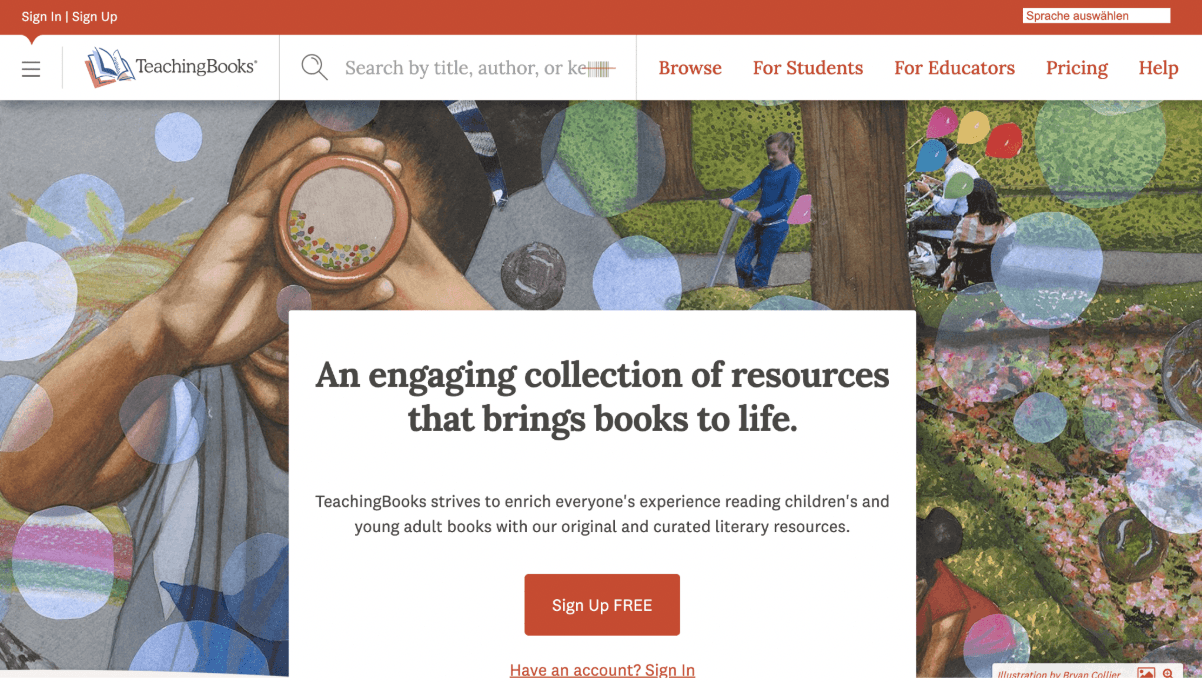Viewport: 1202px width, 682px height.
Task: Click the search input field
Action: click(x=470, y=66)
